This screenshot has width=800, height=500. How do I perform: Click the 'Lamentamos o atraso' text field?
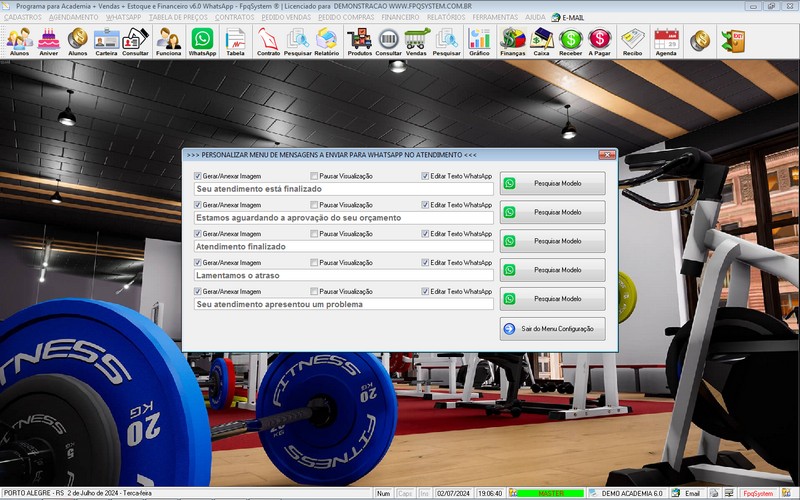[343, 276]
